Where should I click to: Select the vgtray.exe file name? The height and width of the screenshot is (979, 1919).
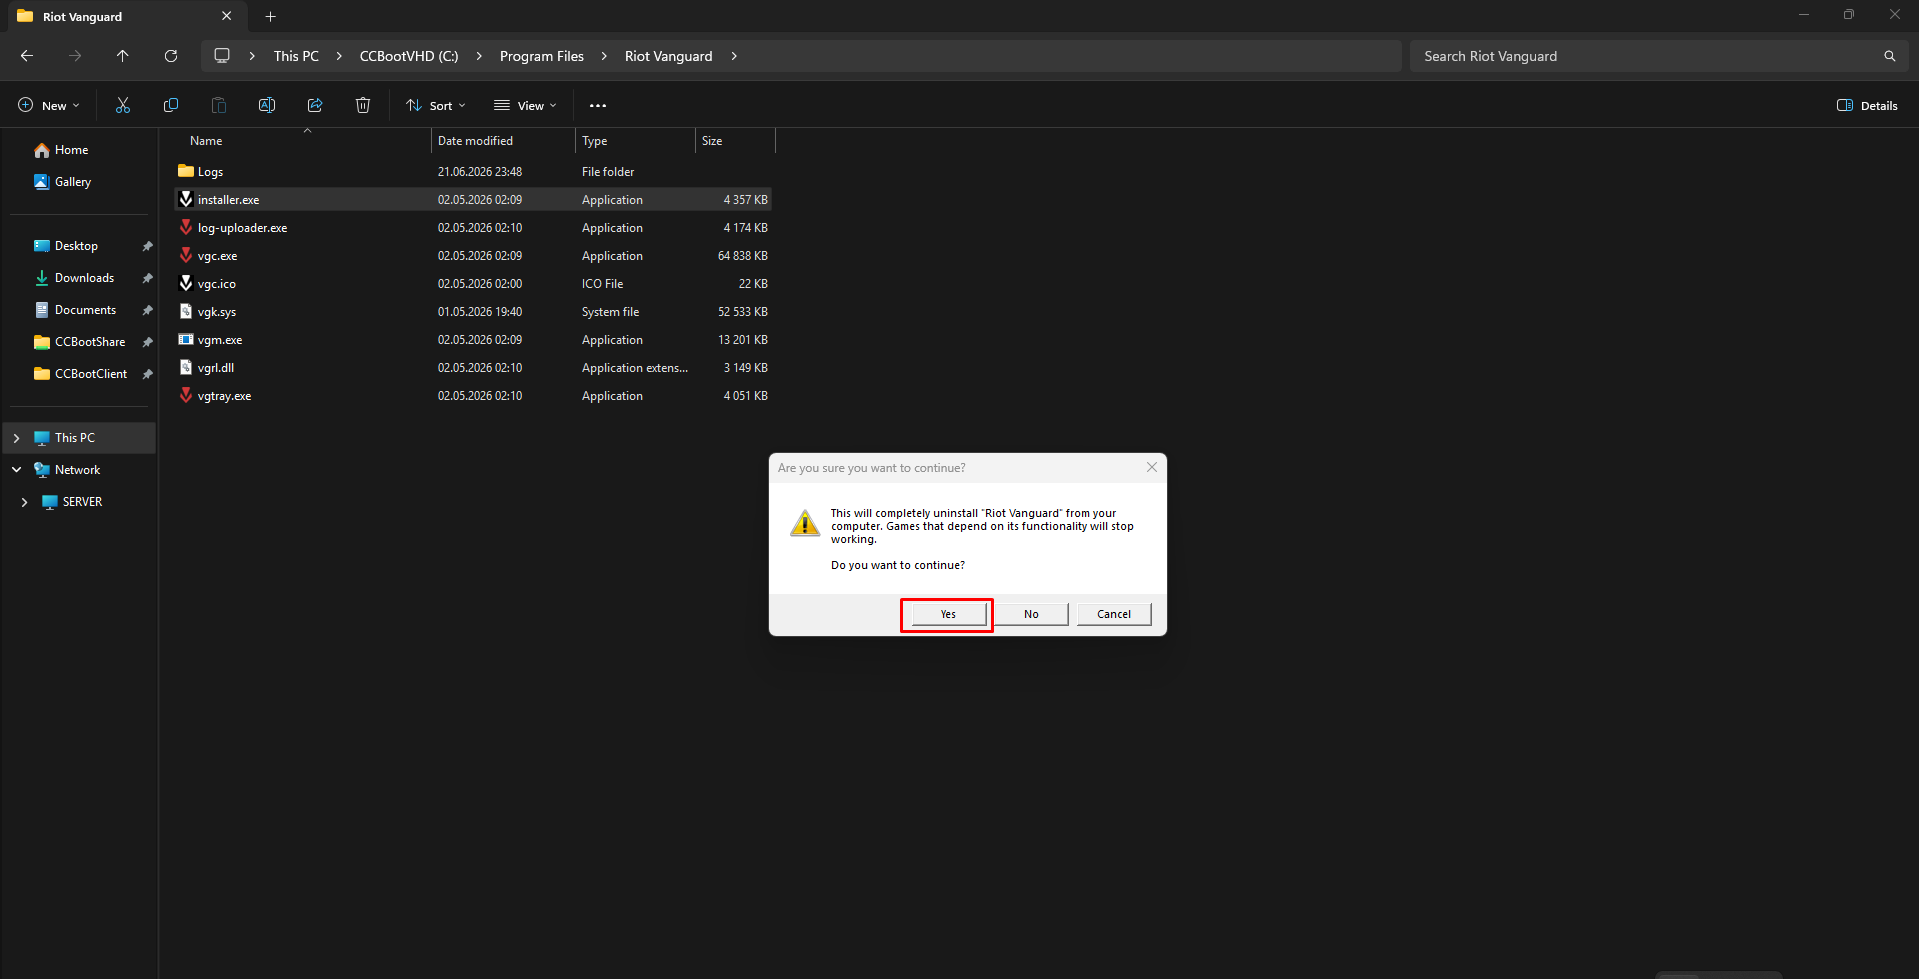224,396
